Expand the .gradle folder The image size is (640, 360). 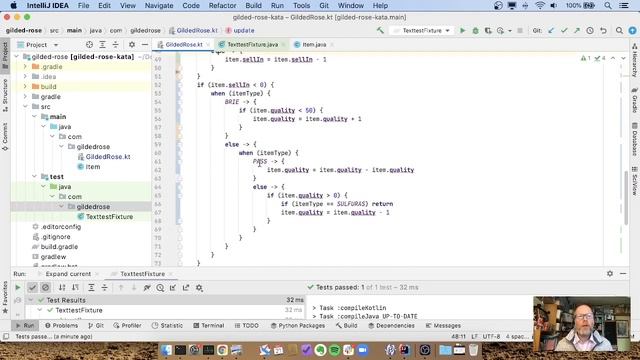click(25, 67)
